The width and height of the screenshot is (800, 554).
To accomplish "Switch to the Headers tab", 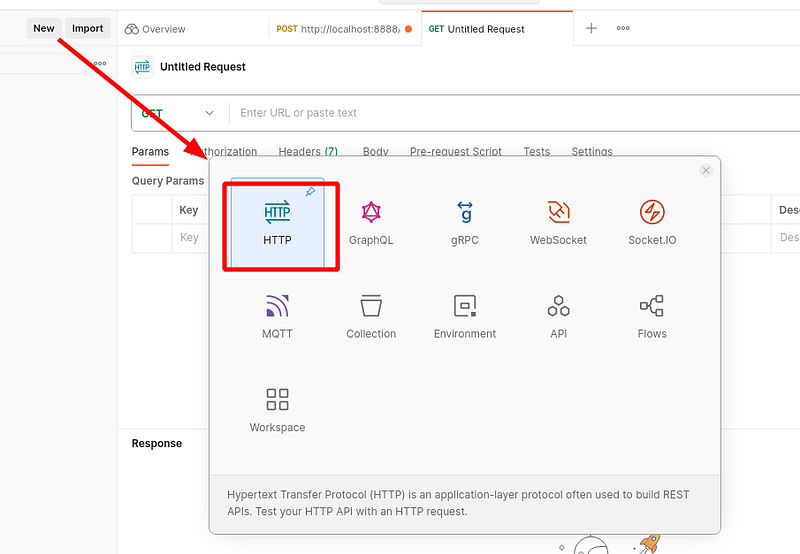I will (x=307, y=152).
